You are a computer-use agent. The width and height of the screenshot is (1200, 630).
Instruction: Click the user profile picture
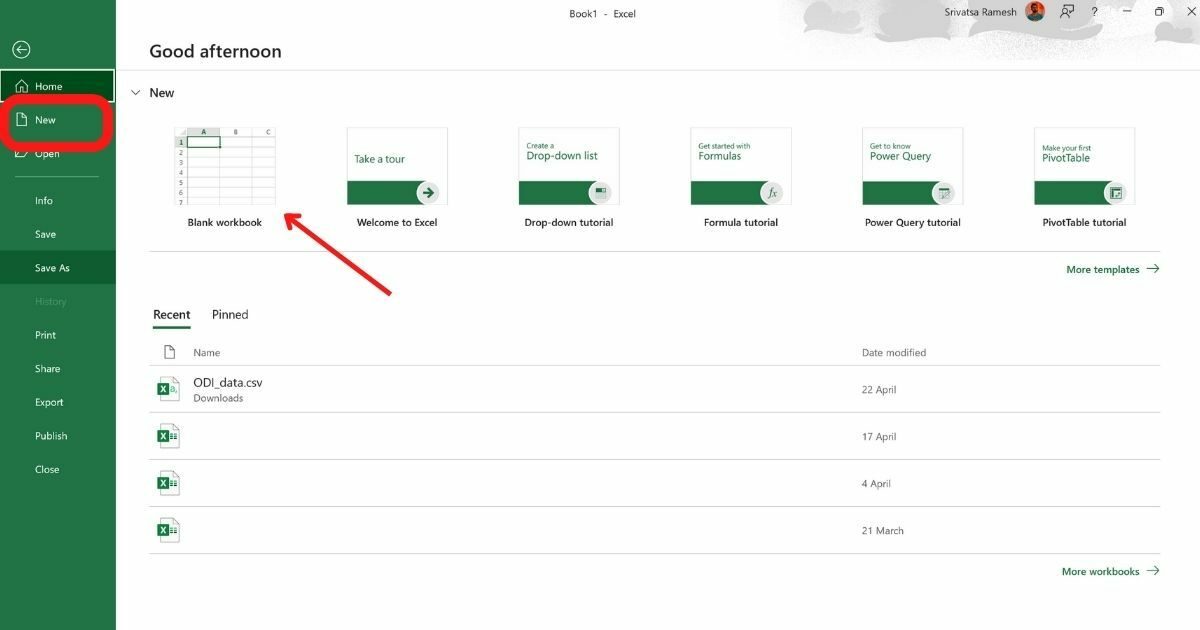point(1036,12)
